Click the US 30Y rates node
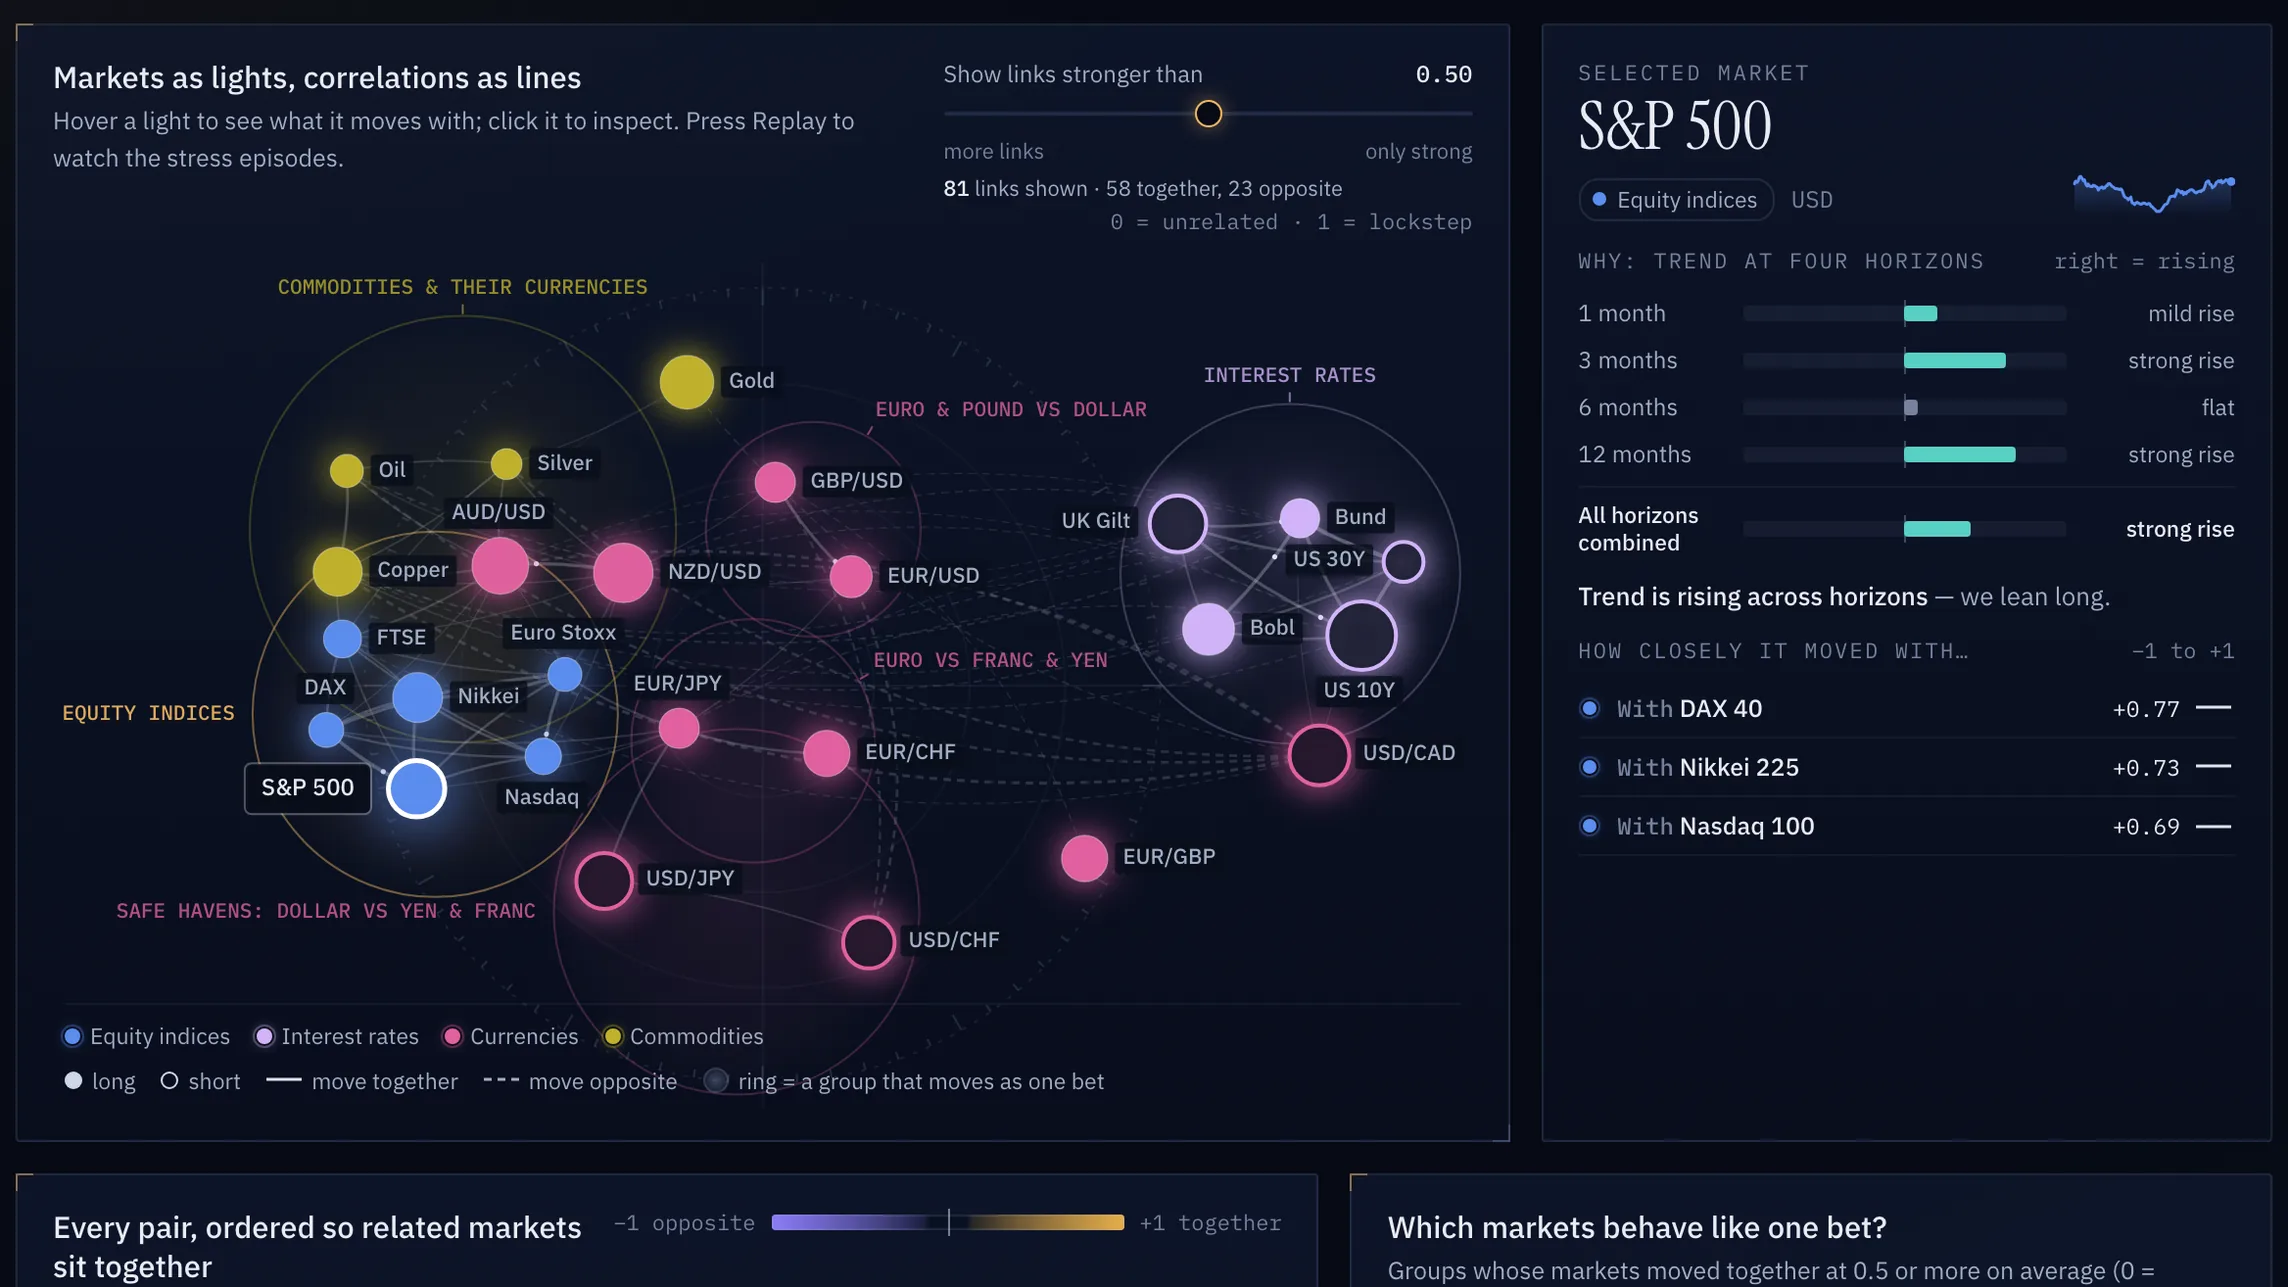The image size is (2288, 1287). 1403,562
